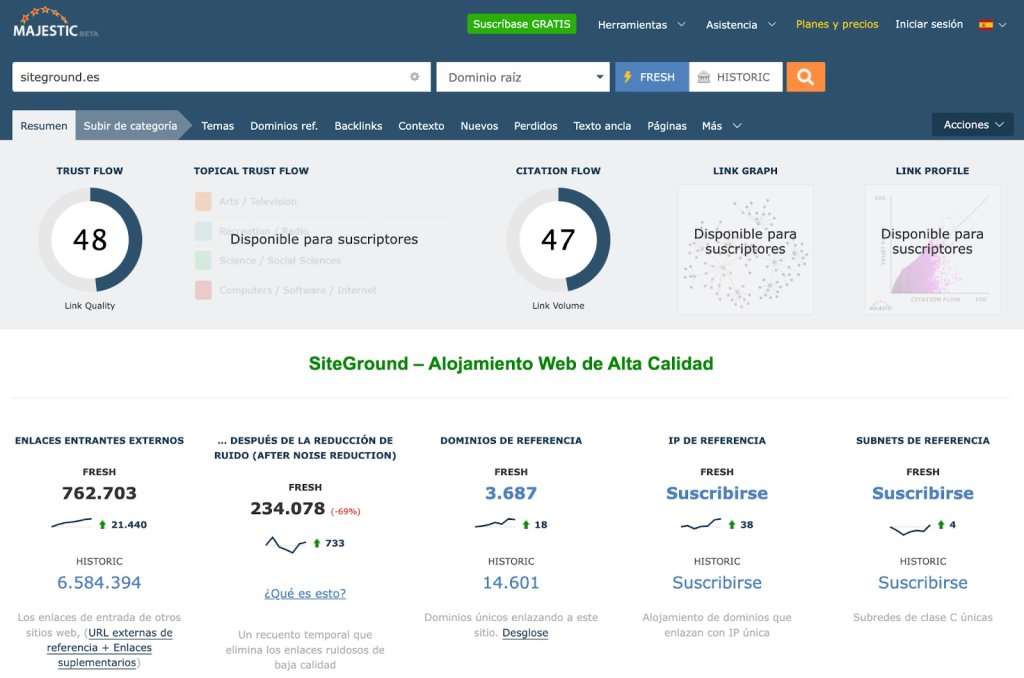This screenshot has height=678, width=1024.
Task: Click the noise-reduced count 234.078
Action: pyautogui.click(x=287, y=508)
